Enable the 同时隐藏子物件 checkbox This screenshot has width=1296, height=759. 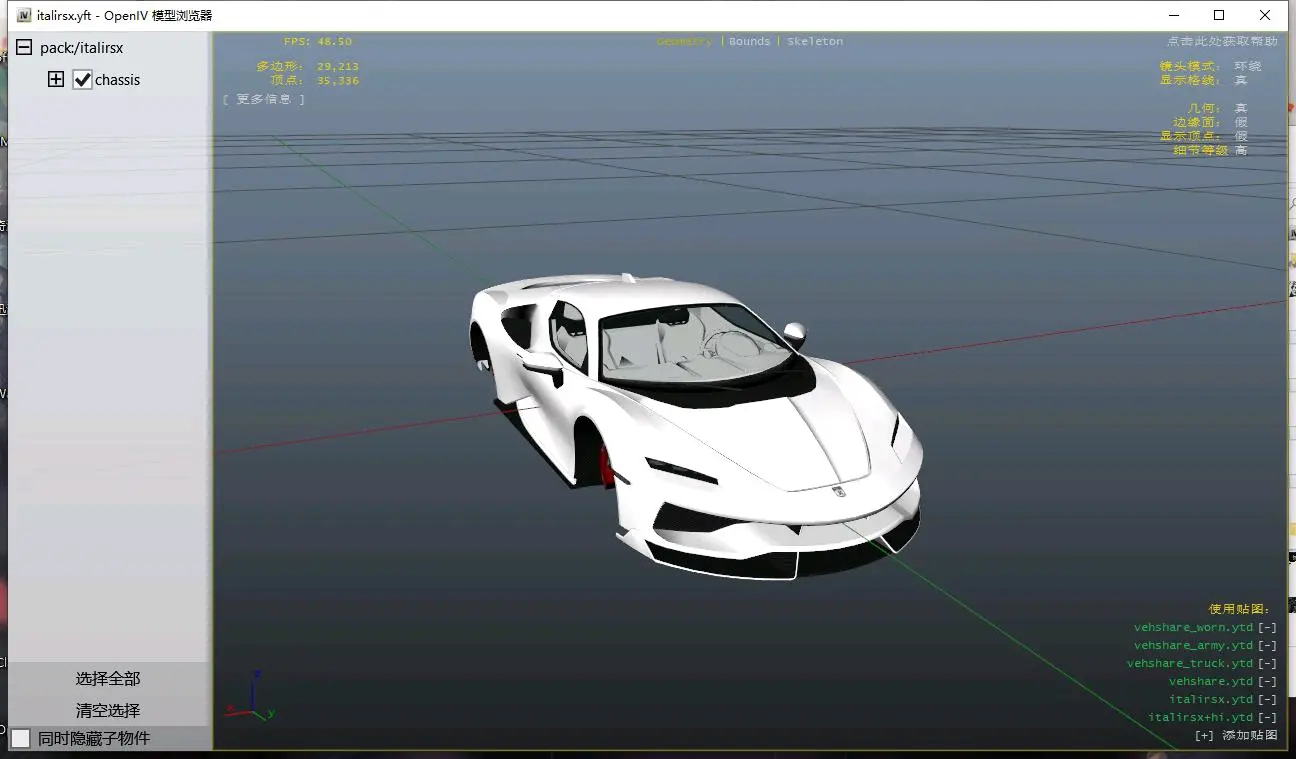(x=21, y=738)
